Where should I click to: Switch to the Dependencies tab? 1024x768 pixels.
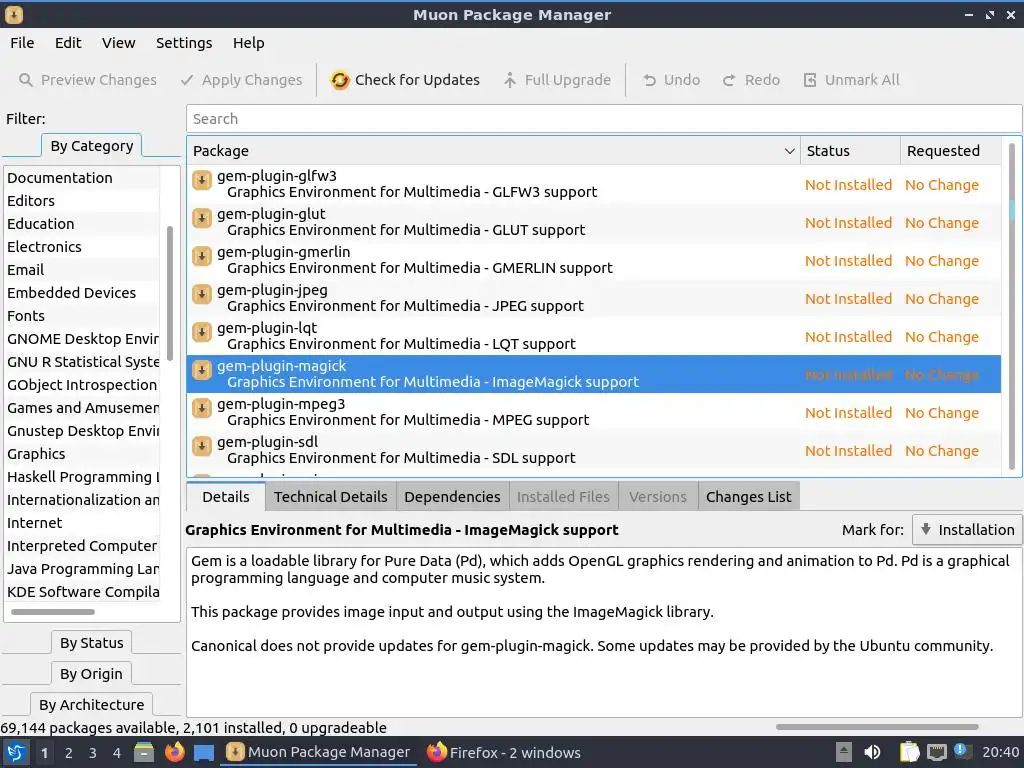click(x=452, y=497)
